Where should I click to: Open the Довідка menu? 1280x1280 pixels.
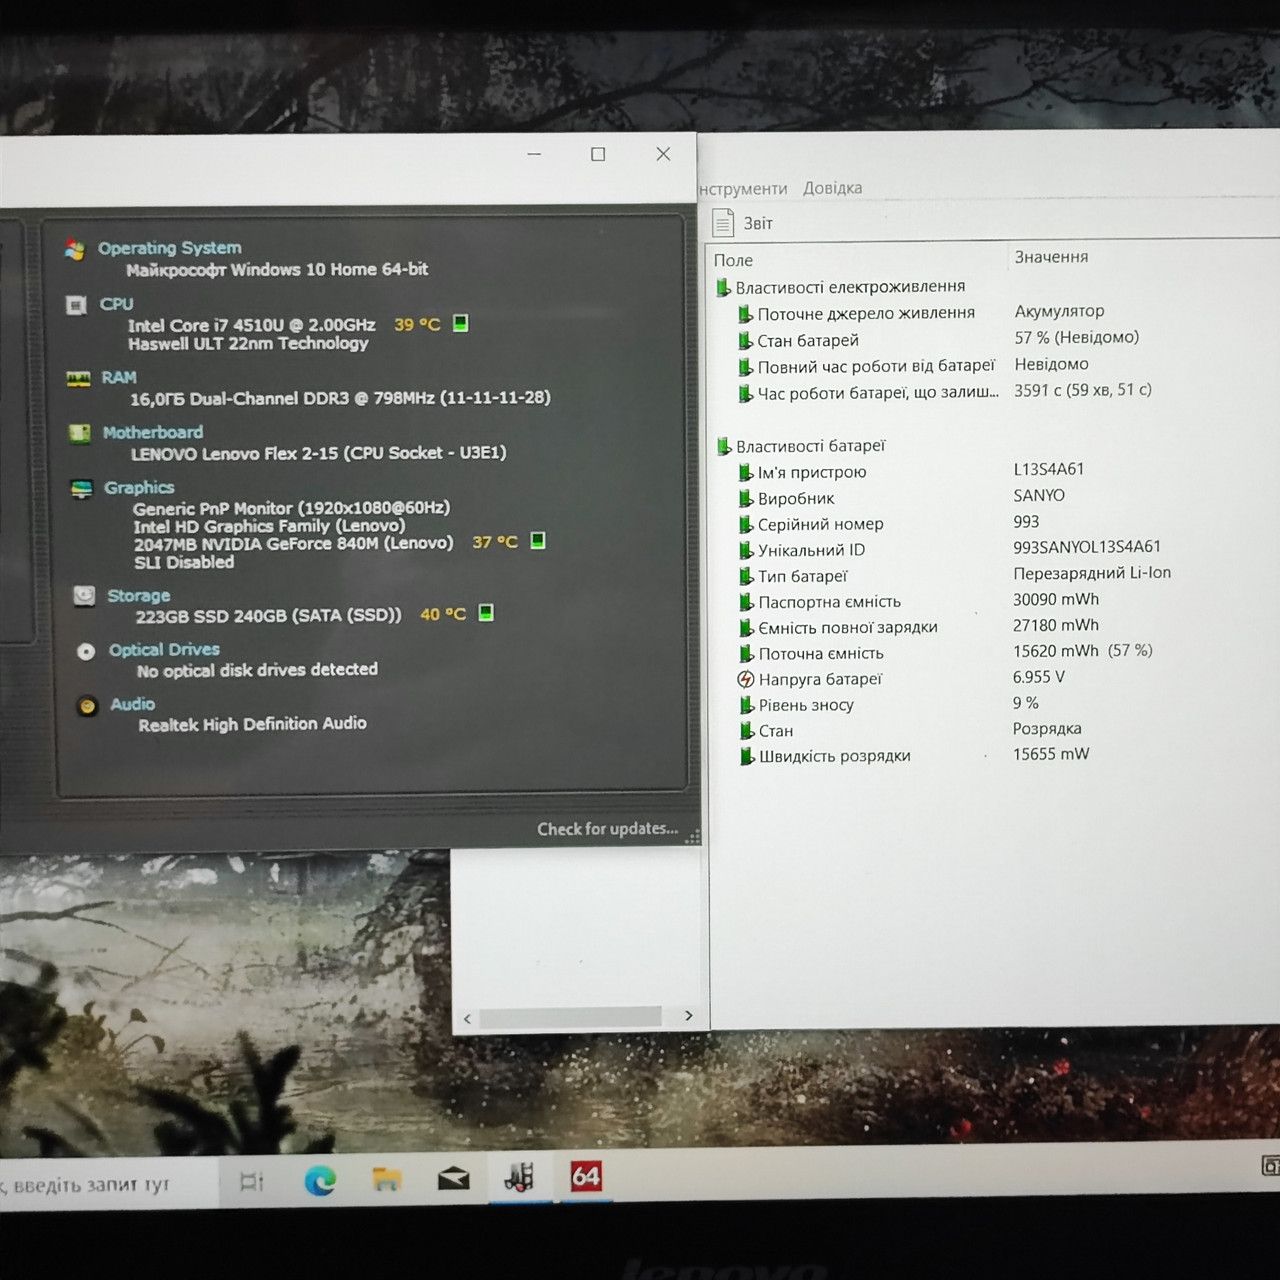point(832,188)
